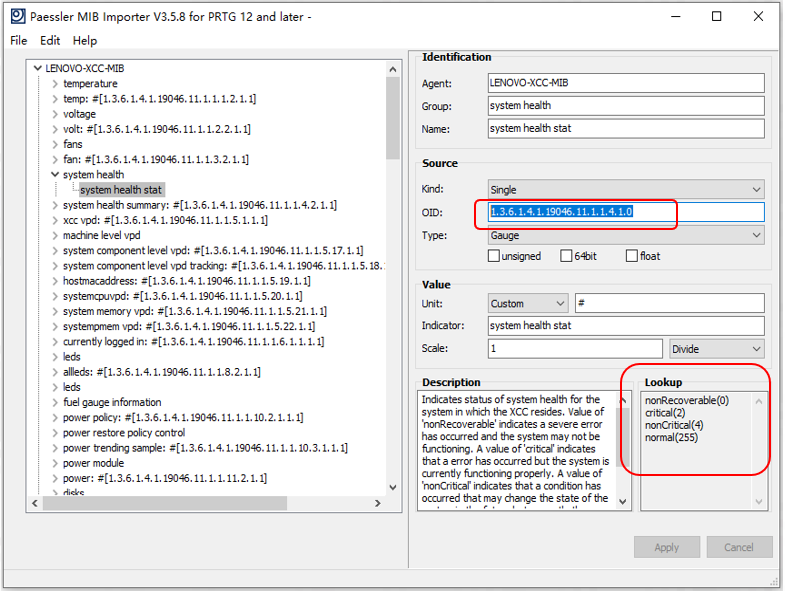Close the MIB Importer window
Image resolution: width=785 pixels, height=591 pixels.
[x=758, y=17]
